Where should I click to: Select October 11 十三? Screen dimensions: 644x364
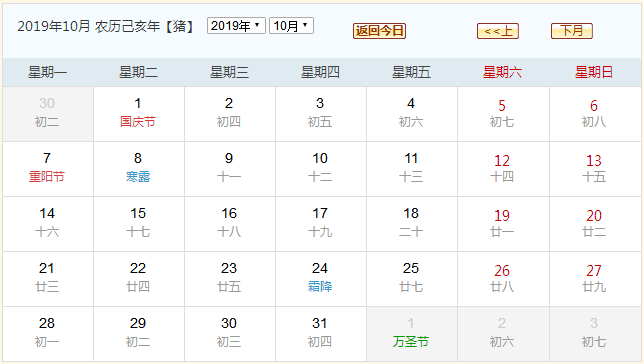click(x=412, y=169)
